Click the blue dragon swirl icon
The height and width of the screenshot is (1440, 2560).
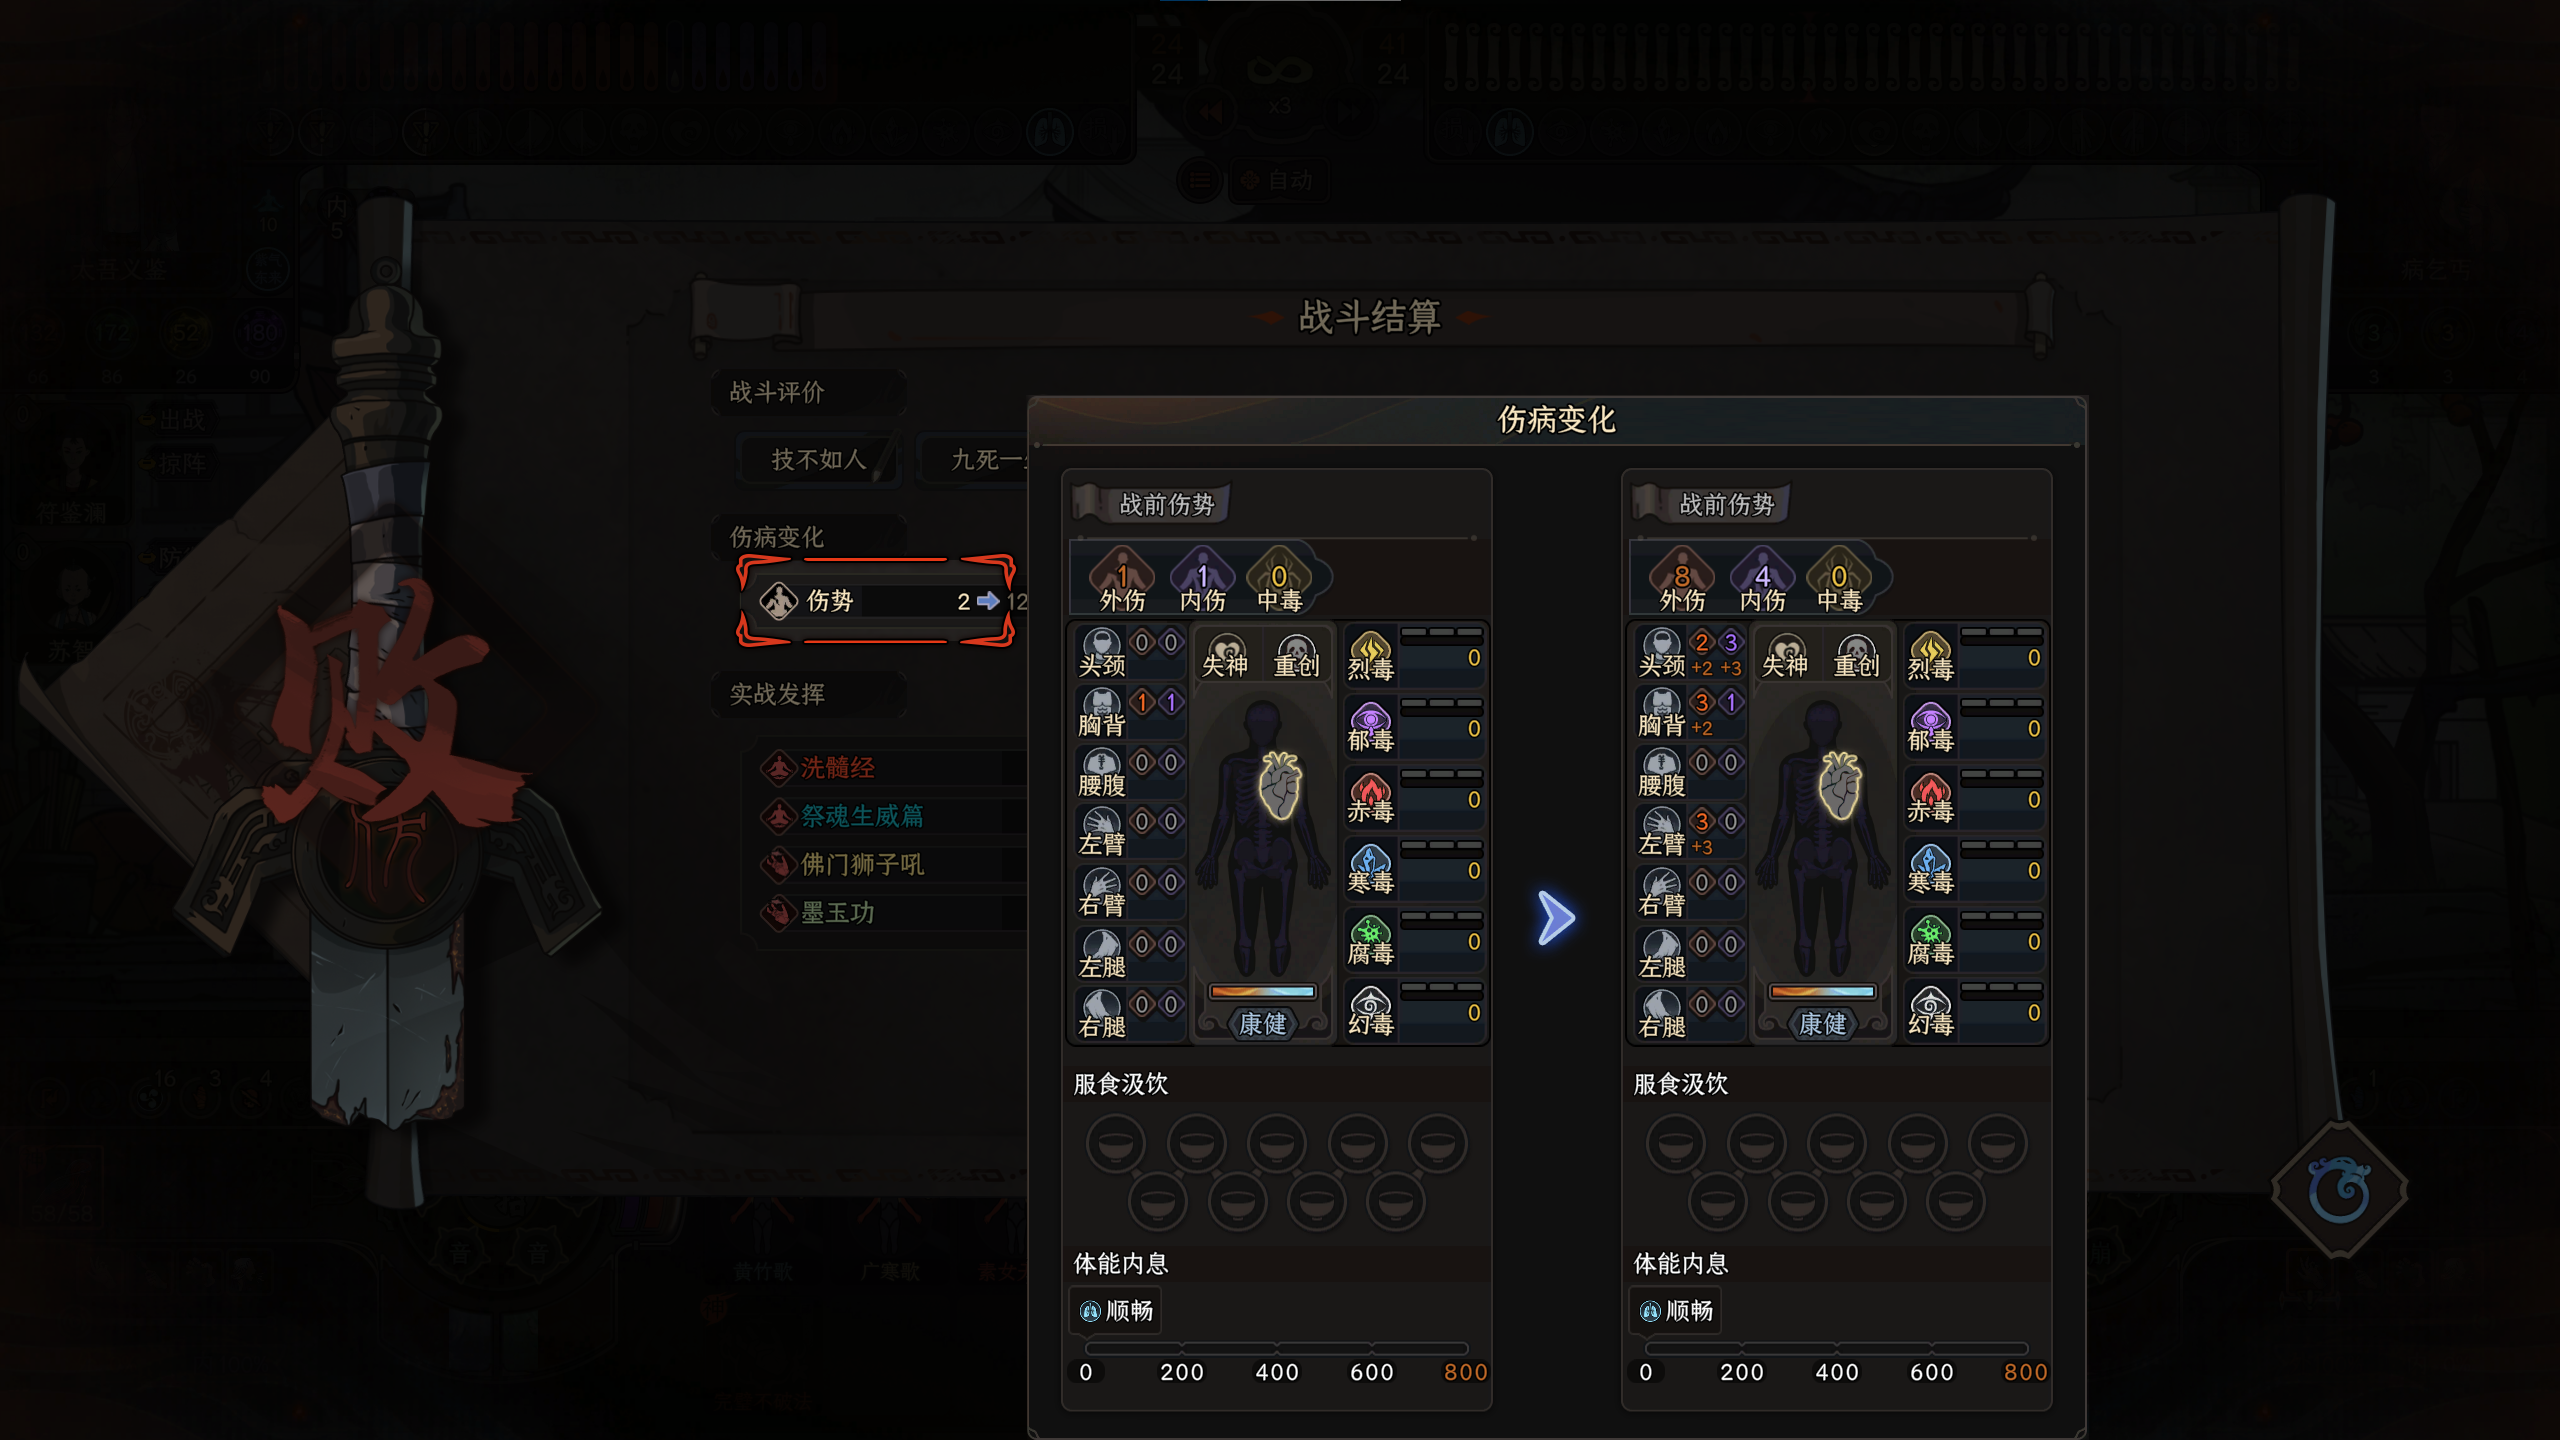point(2339,1191)
